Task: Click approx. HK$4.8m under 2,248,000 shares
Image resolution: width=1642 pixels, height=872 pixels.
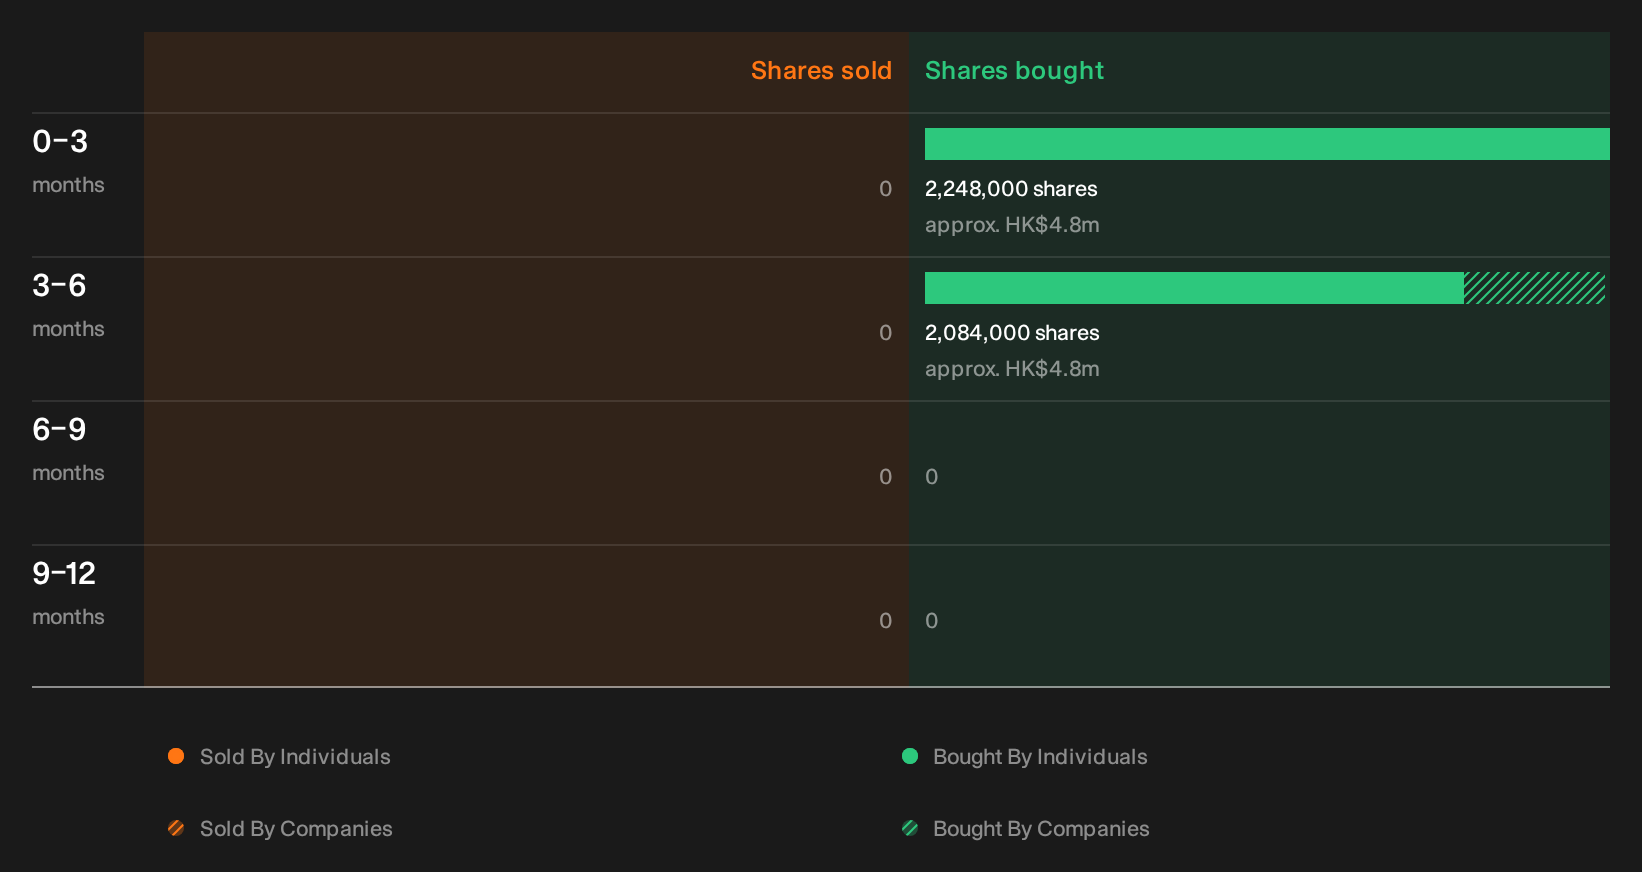Action: tap(1012, 225)
